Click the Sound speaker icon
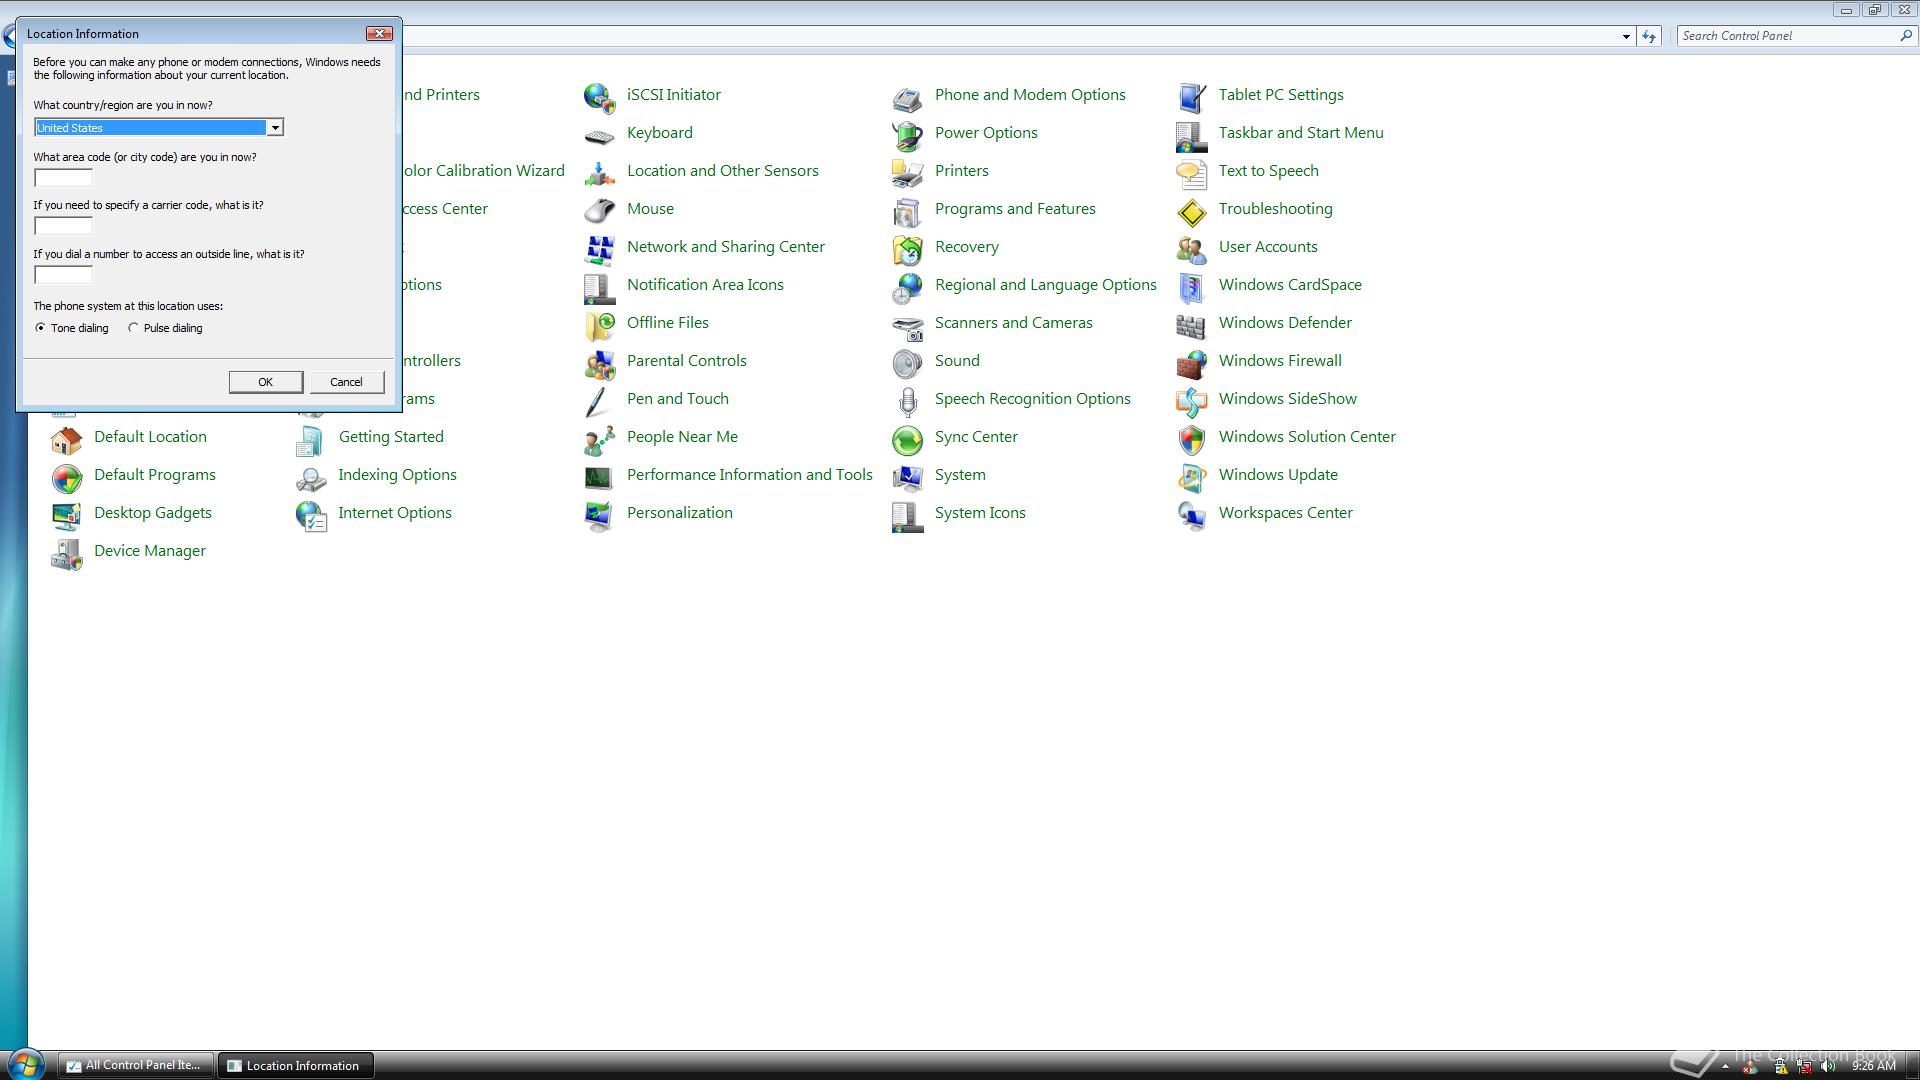 (907, 363)
